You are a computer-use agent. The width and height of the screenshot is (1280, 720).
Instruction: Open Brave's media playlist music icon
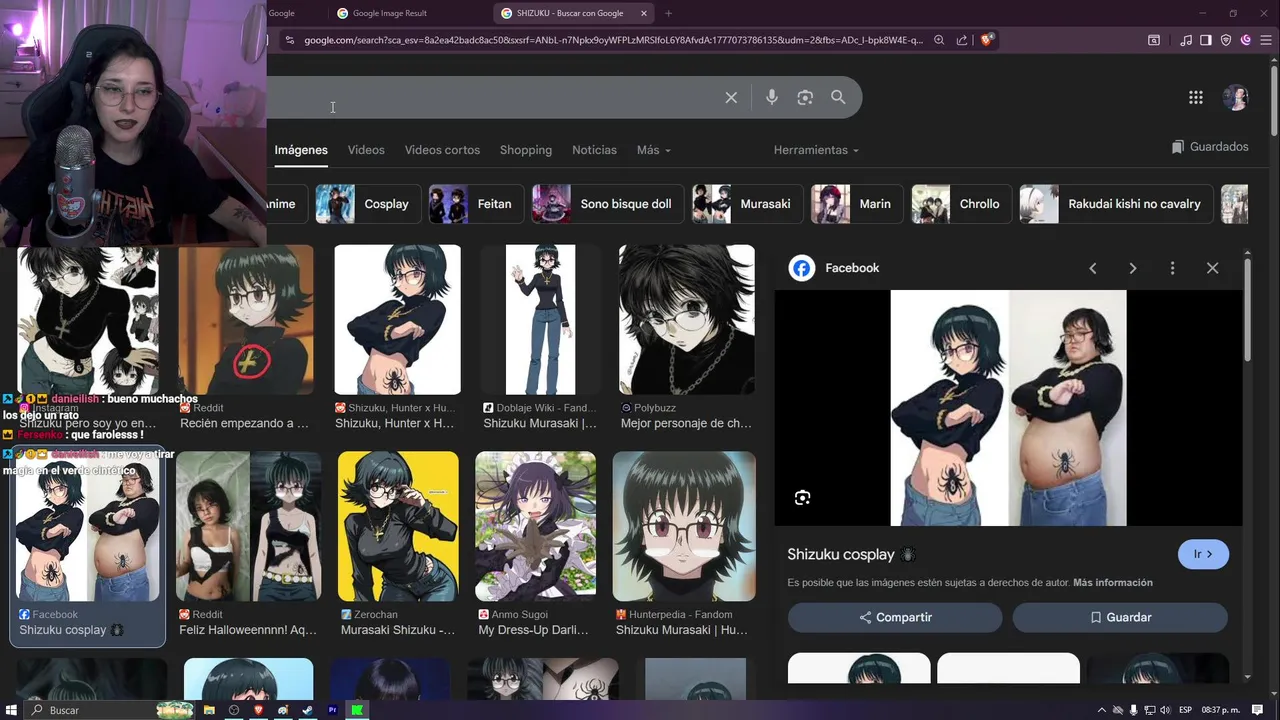[x=1186, y=40]
